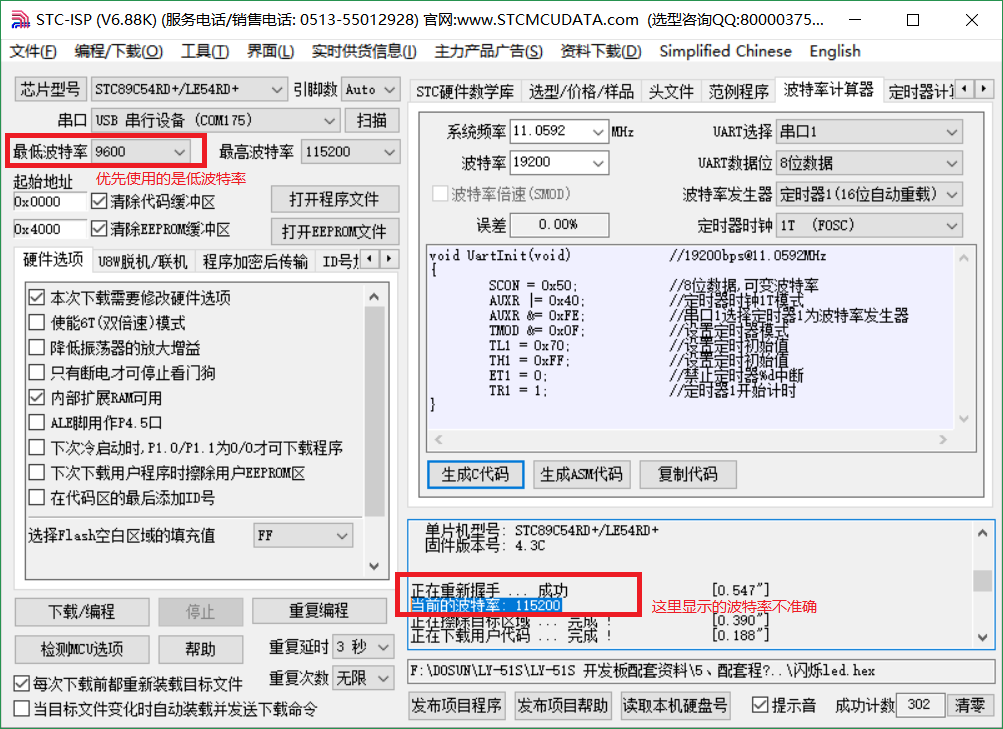Enable 在代码区的最后添加ID号 checkbox
The height and width of the screenshot is (729, 1003).
coord(36,498)
